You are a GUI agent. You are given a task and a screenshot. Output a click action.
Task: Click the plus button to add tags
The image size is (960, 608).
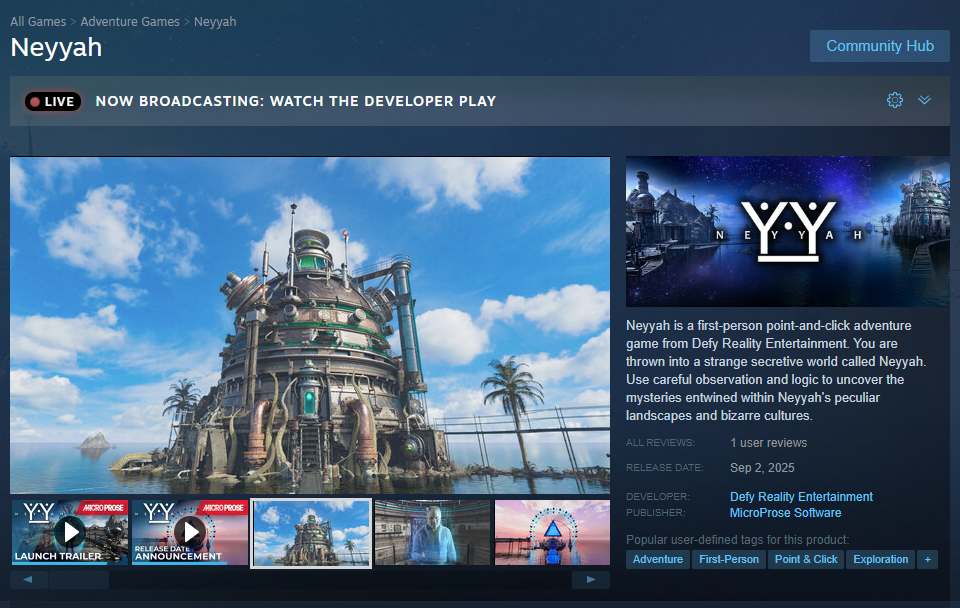(928, 559)
